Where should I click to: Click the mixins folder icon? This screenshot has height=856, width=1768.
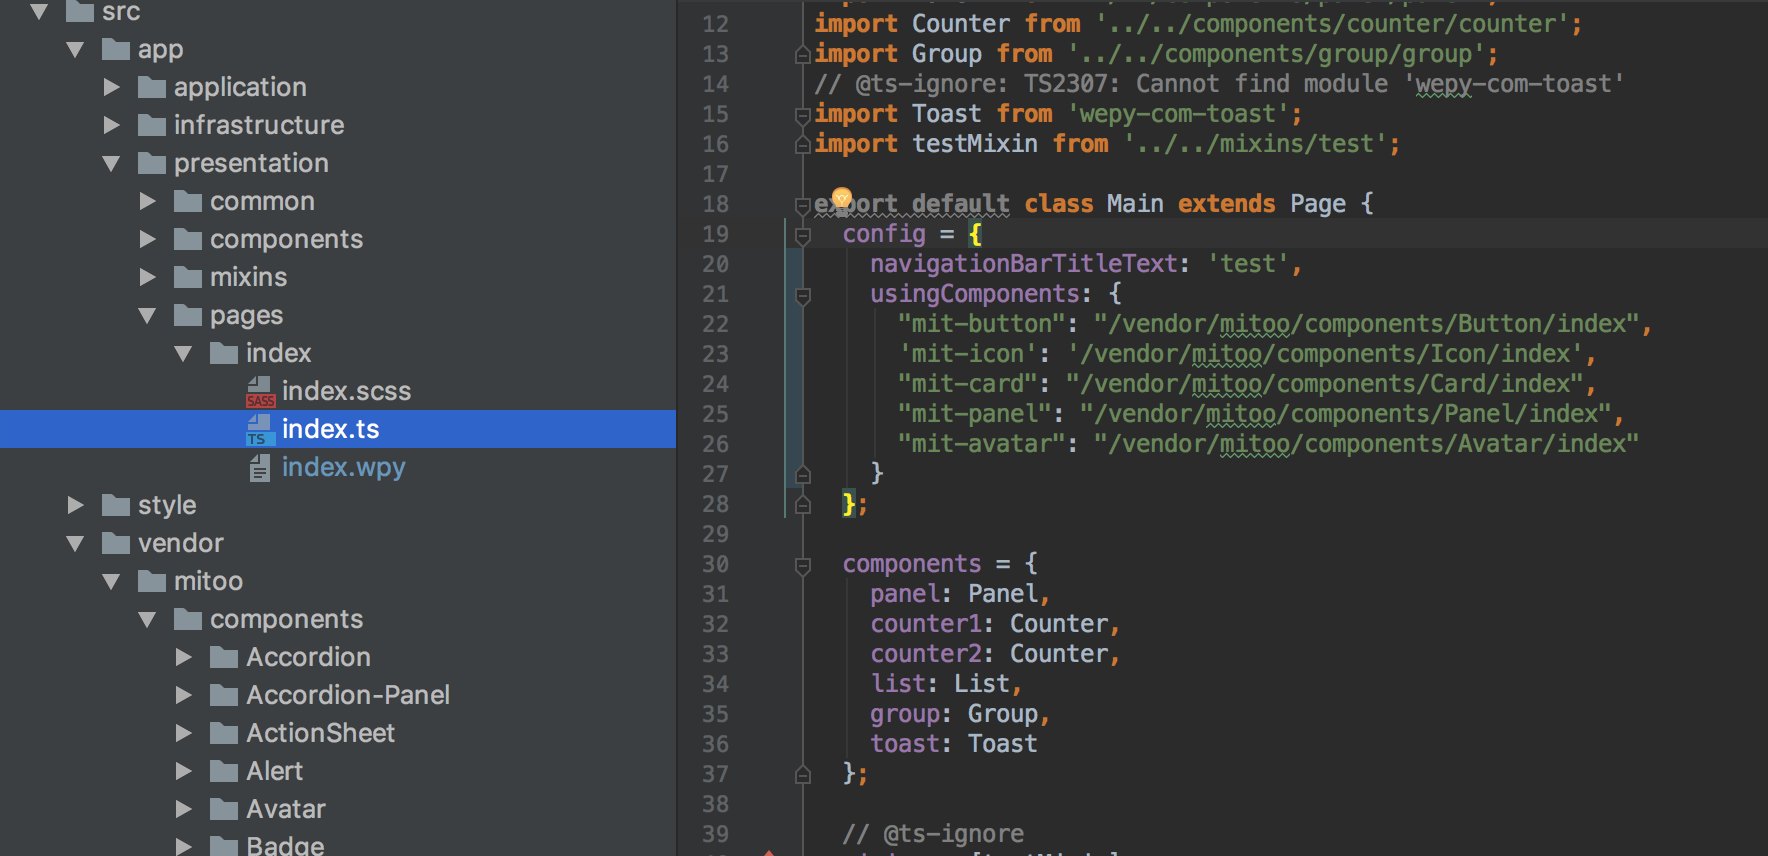point(188,277)
